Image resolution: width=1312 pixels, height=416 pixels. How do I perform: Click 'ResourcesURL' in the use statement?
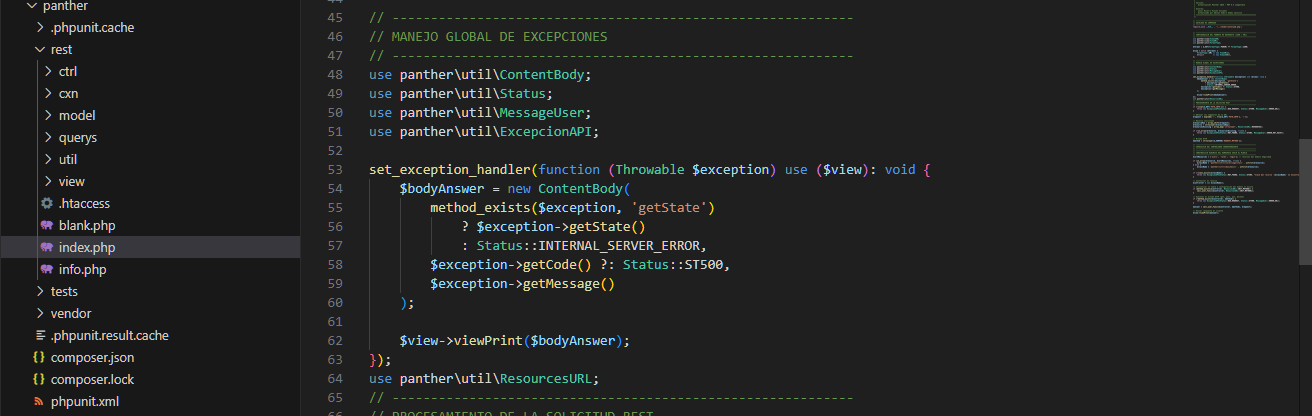545,379
